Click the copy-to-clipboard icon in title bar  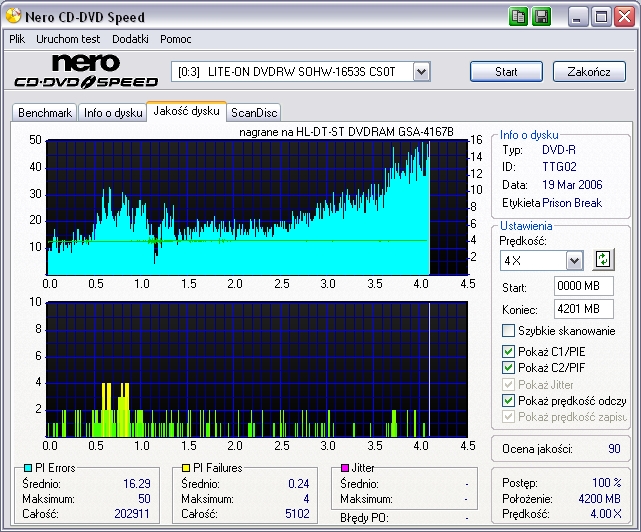tap(519, 17)
